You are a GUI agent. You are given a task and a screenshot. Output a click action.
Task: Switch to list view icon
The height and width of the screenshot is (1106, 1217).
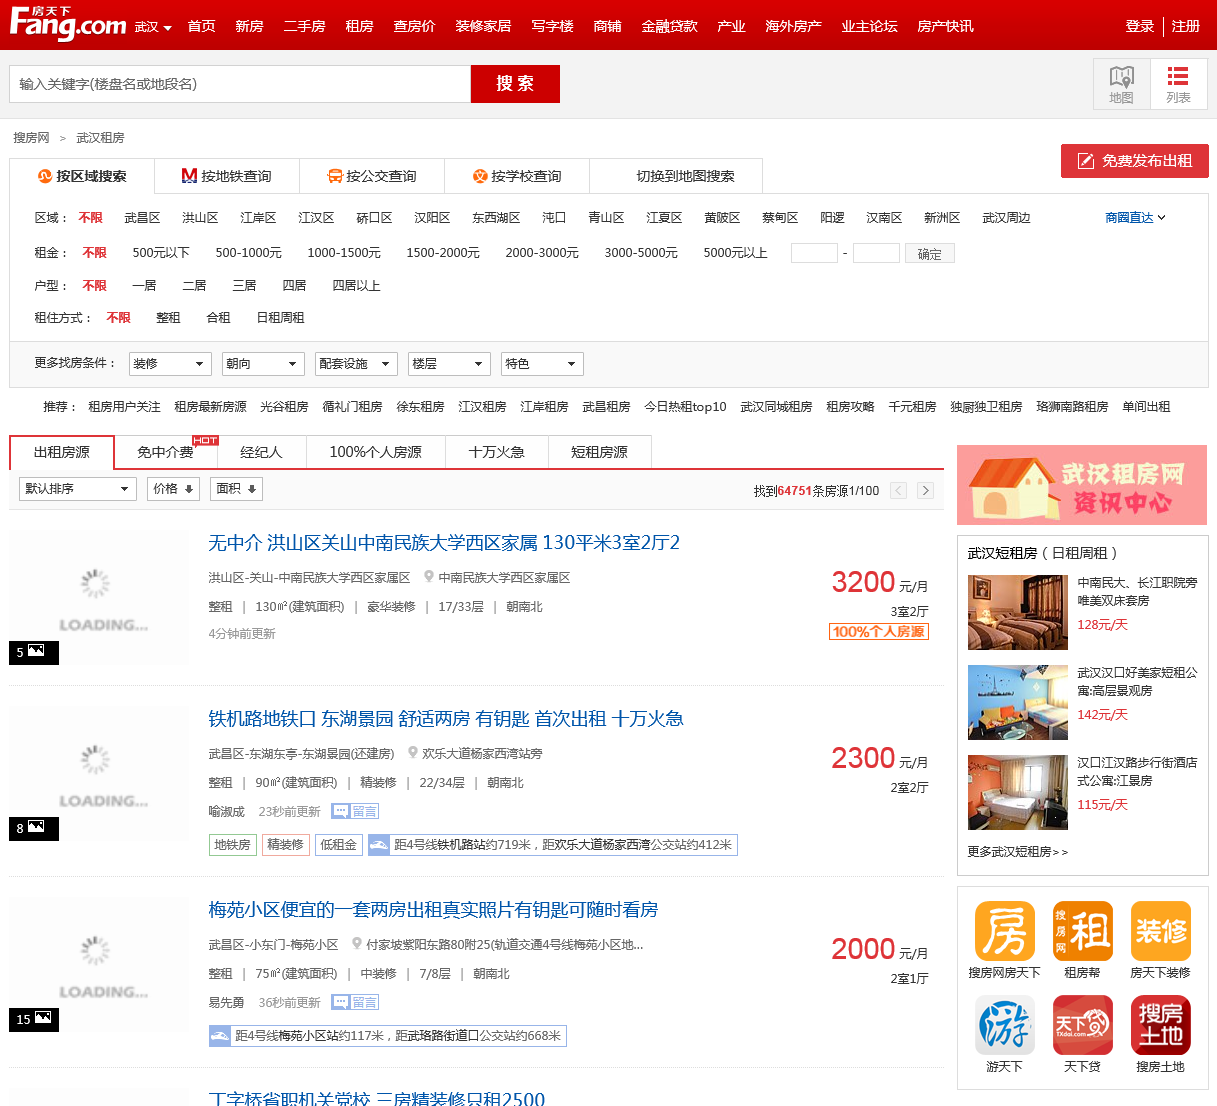(1178, 84)
